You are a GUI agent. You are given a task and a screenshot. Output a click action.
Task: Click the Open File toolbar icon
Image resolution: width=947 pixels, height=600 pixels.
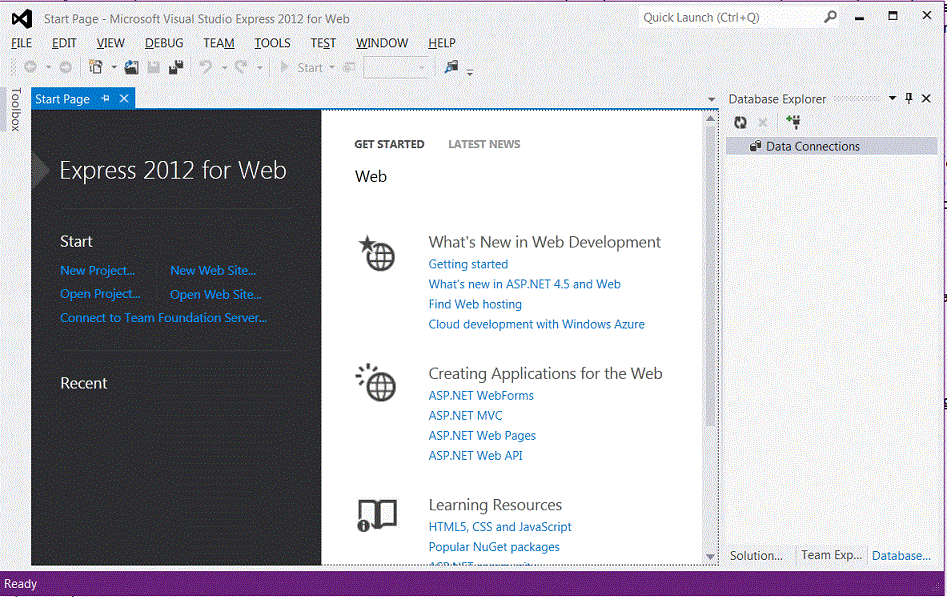(x=131, y=67)
